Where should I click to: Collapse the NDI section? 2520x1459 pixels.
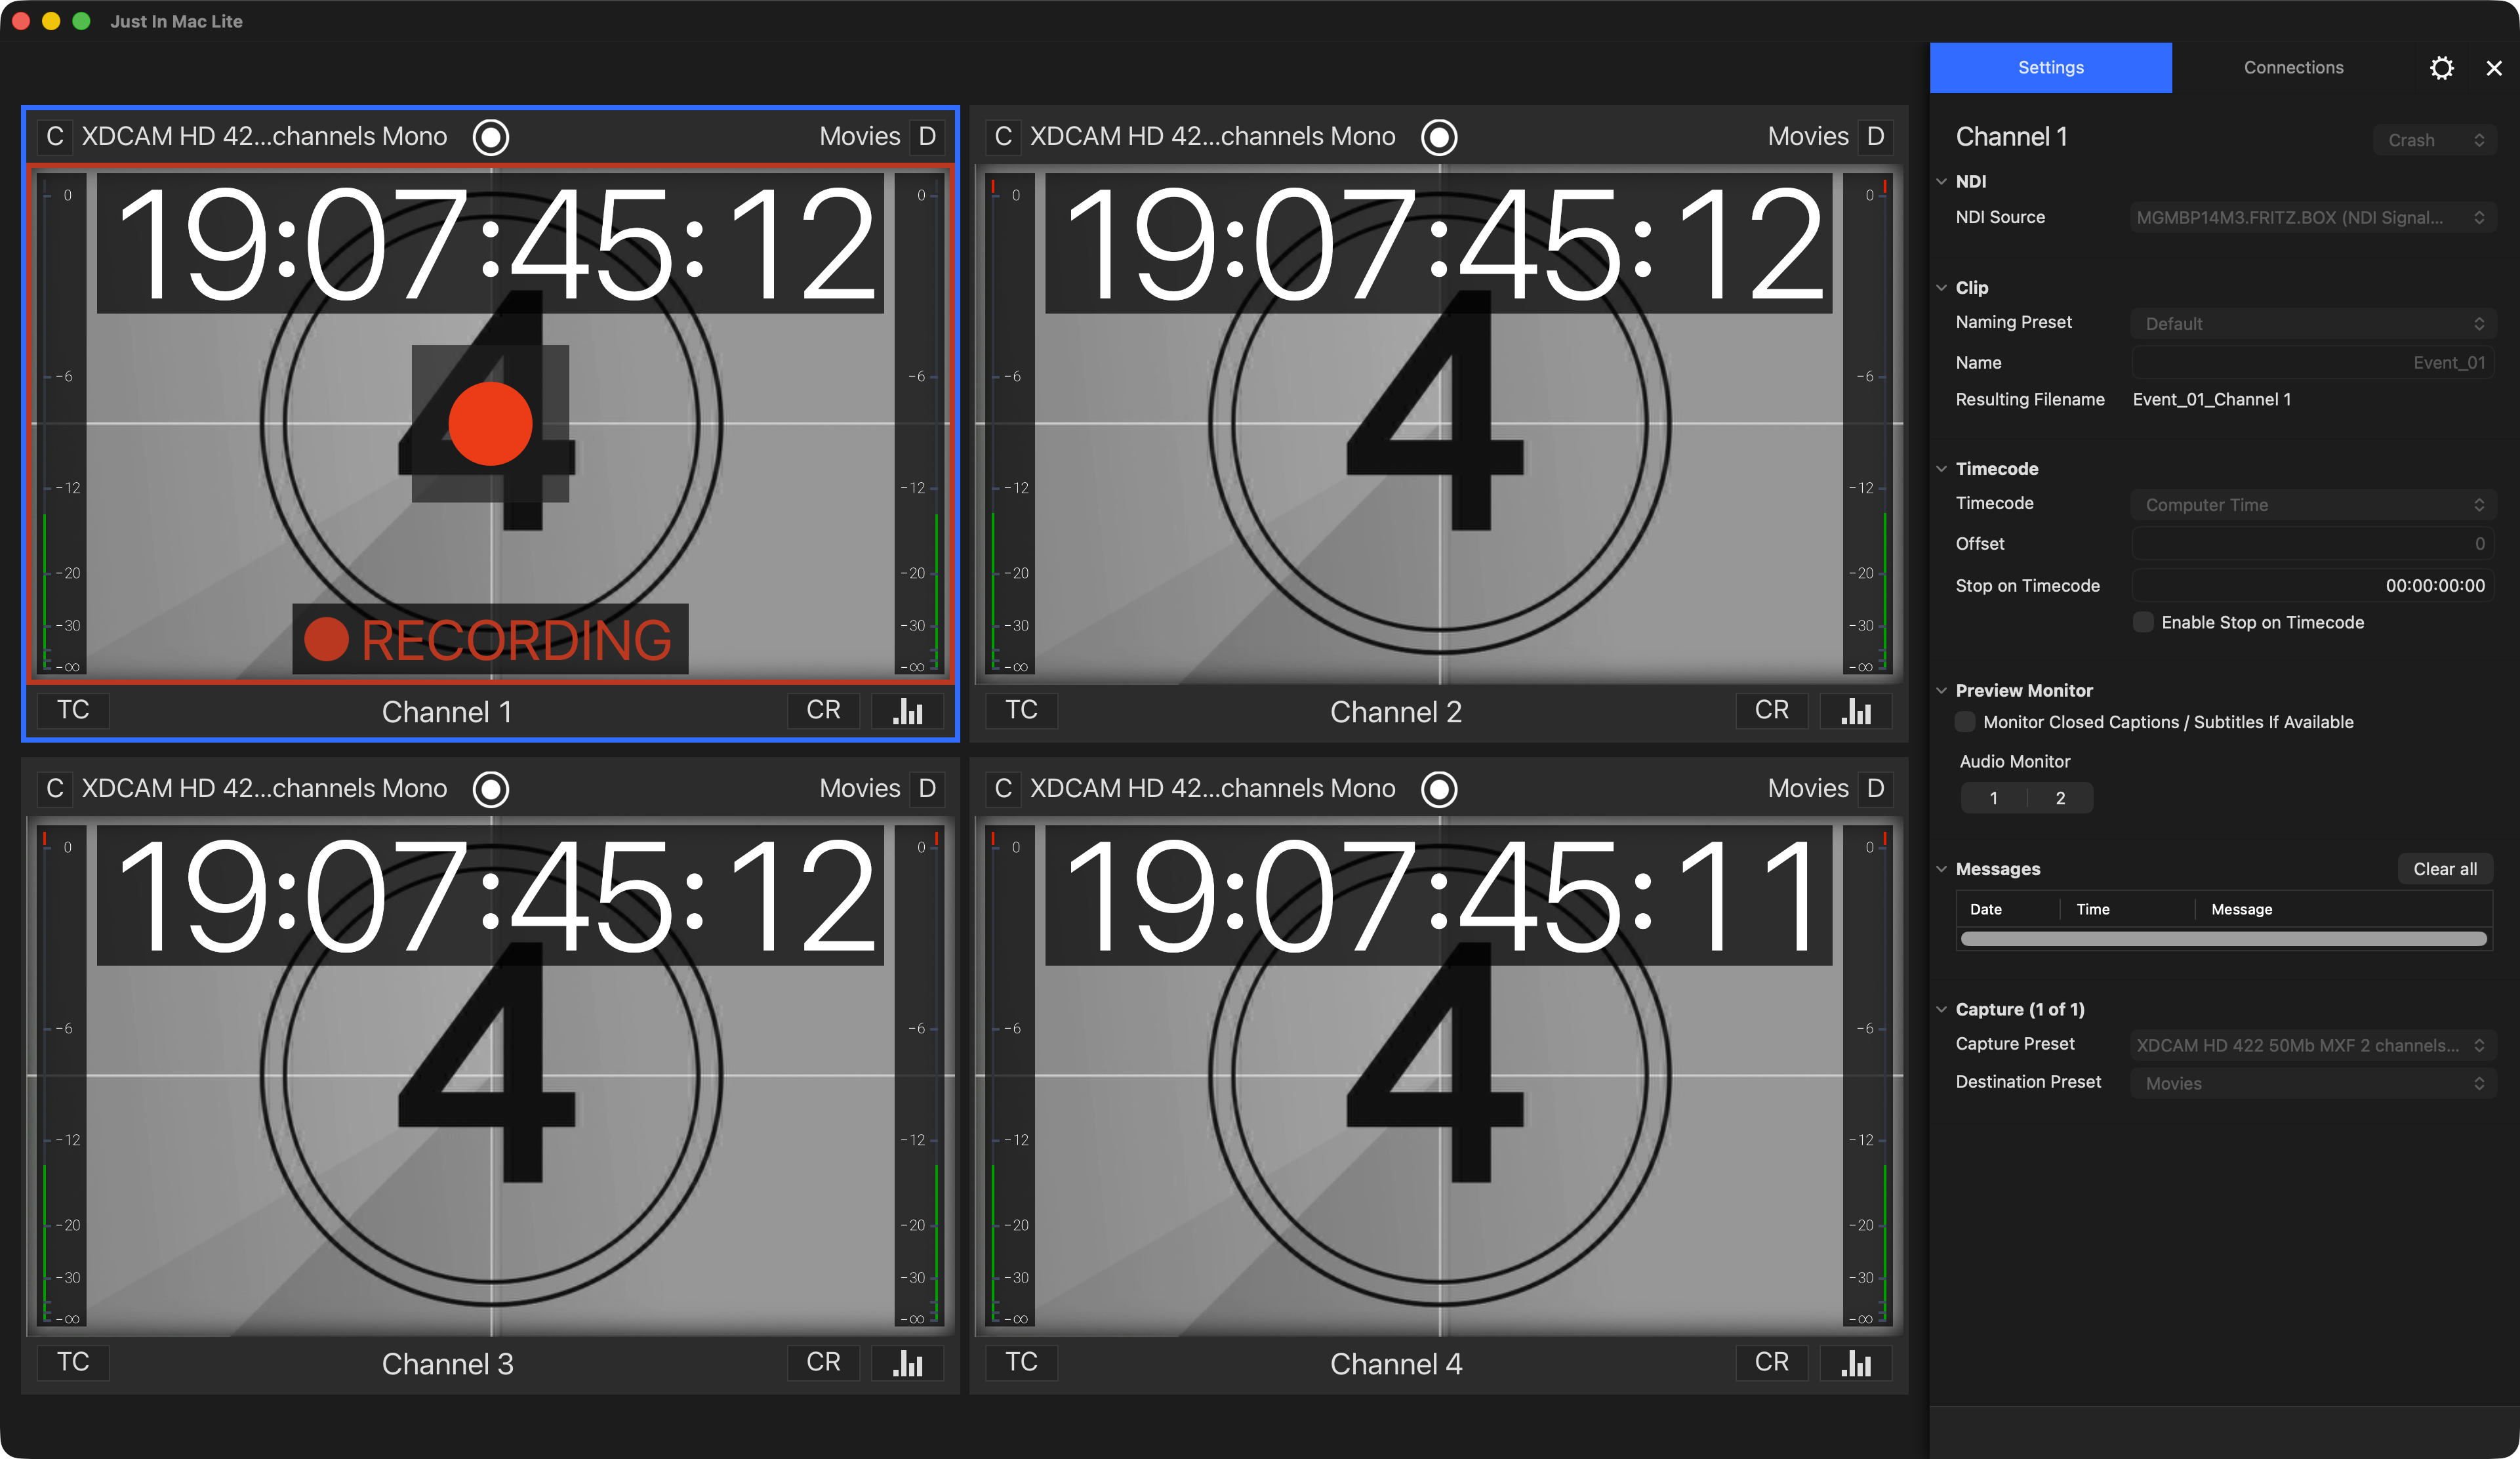(1941, 181)
